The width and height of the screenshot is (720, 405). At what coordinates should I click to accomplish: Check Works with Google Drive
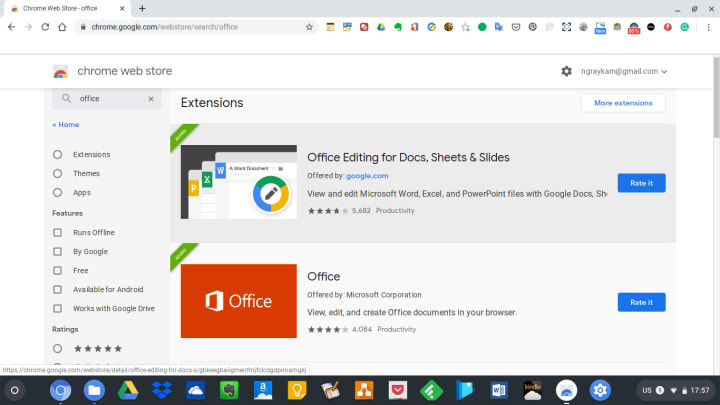57,309
